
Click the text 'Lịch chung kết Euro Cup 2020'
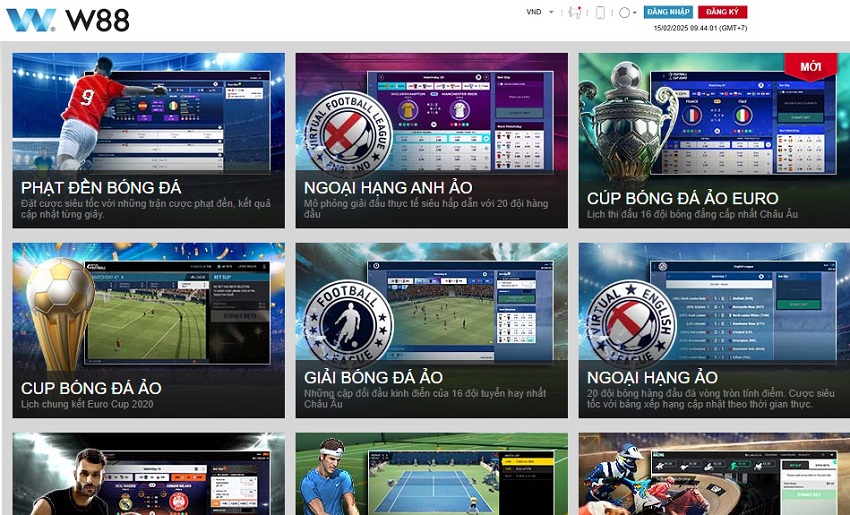(87, 404)
